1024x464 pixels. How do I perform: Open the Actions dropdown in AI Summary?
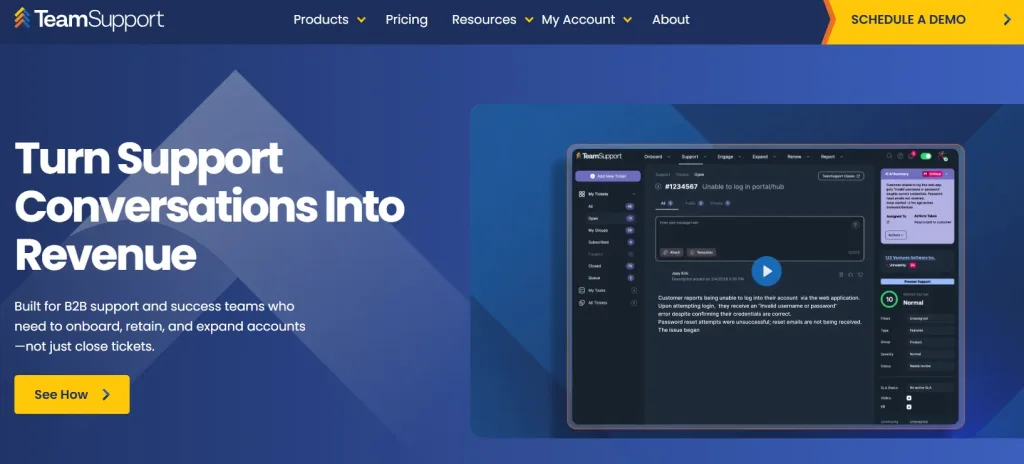(x=895, y=235)
